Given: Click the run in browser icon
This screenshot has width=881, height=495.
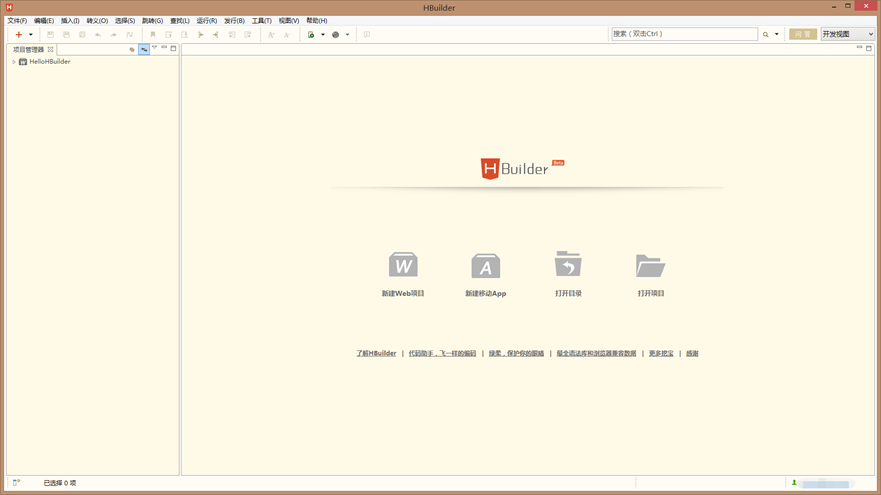Looking at the screenshot, I should [311, 35].
